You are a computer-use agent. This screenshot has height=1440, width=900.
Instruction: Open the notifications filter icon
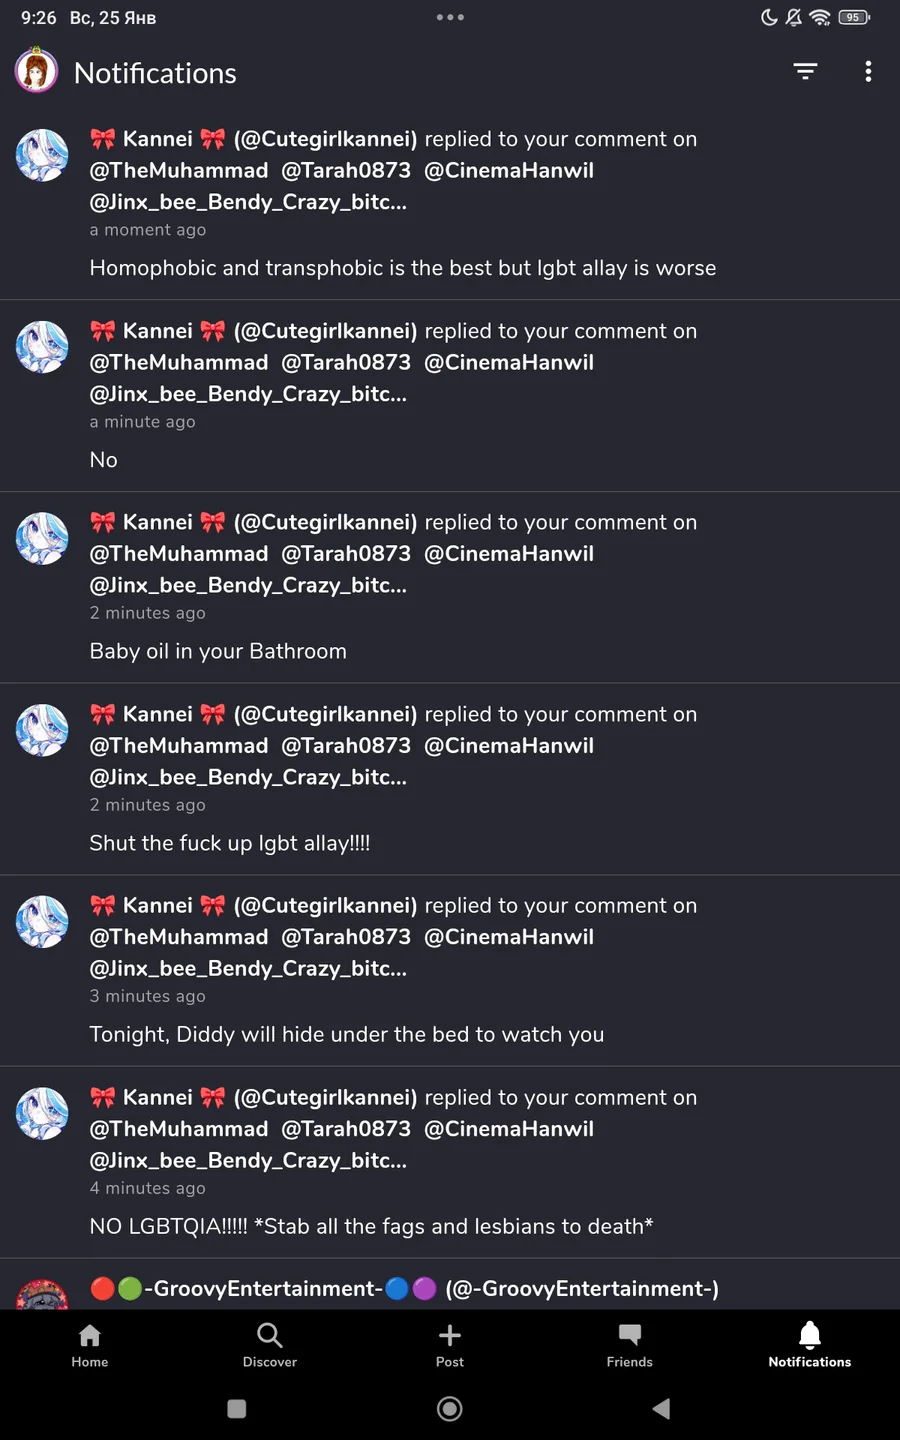click(x=805, y=72)
